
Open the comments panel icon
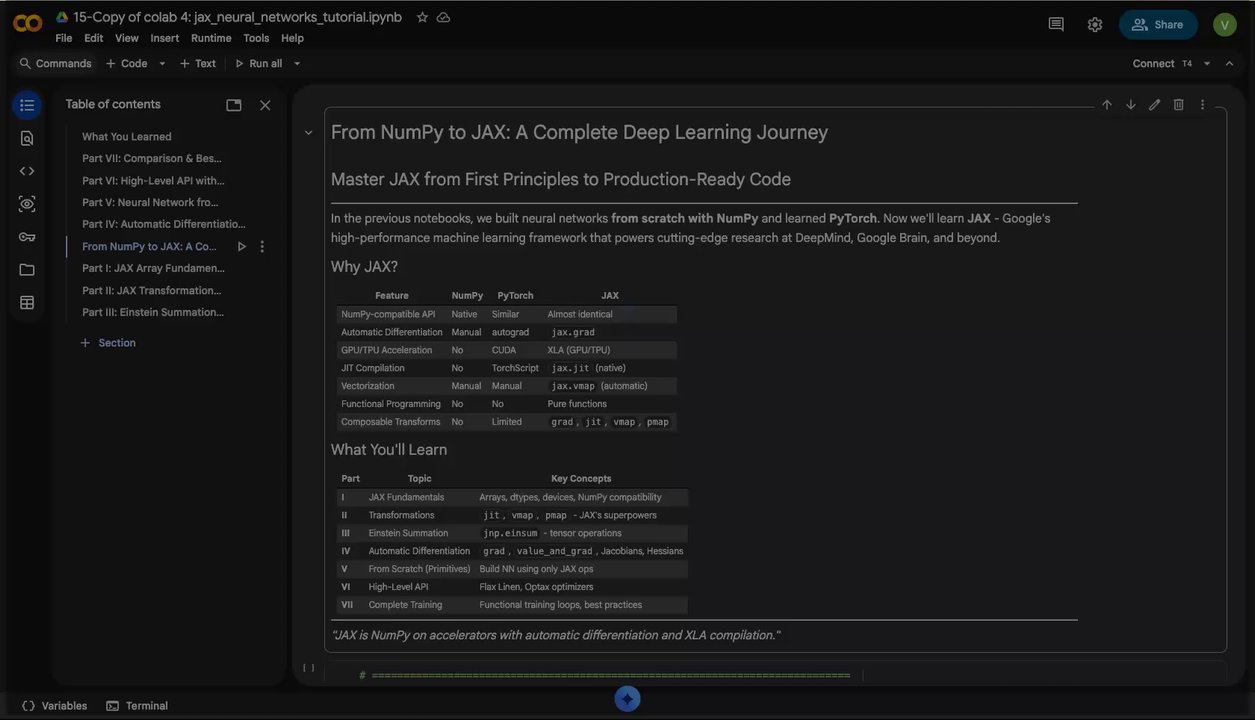[x=1056, y=24]
